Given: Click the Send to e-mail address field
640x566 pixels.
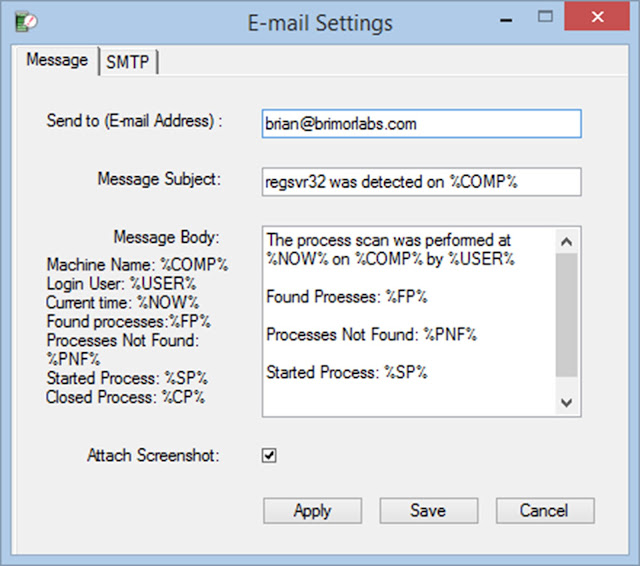Looking at the screenshot, I should [420, 123].
